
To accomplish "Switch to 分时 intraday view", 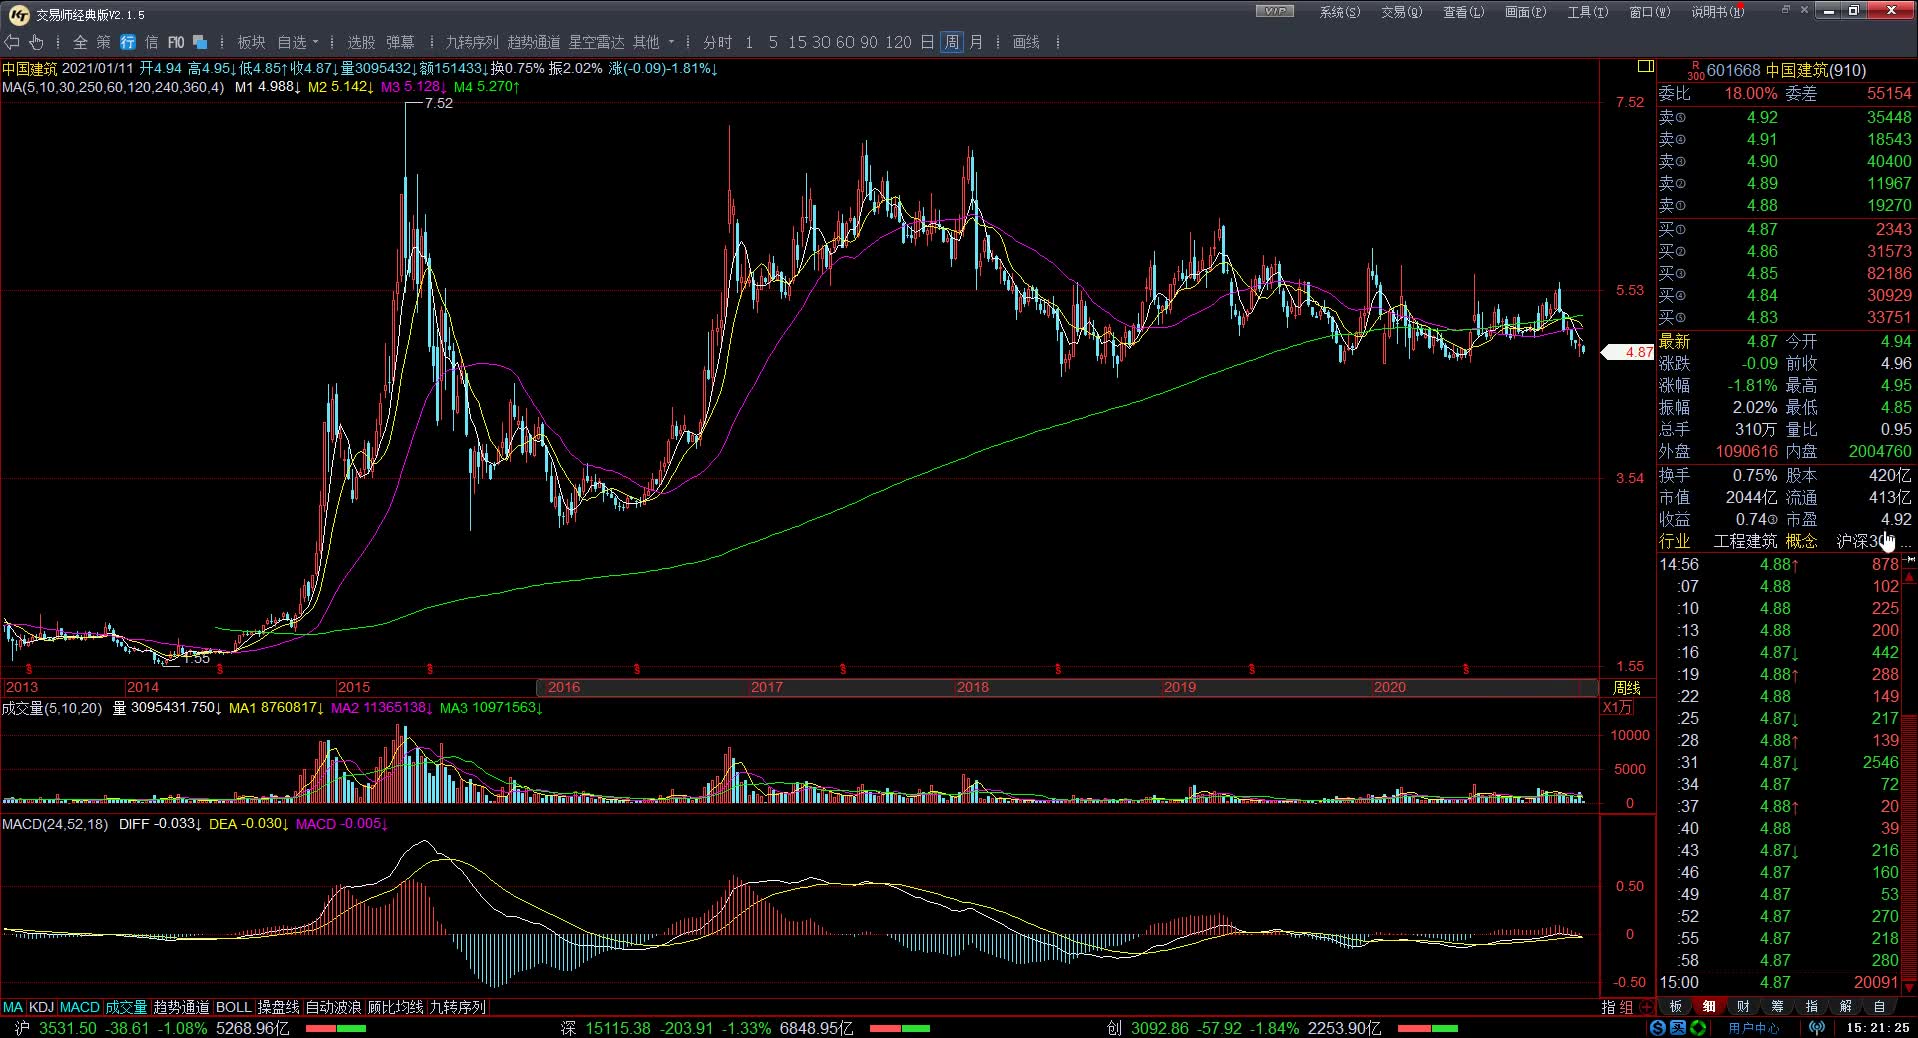I will (x=717, y=42).
